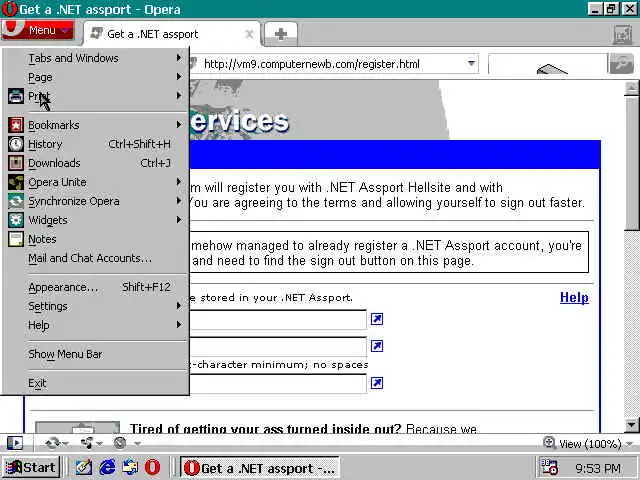Click the closed tabs trash icon
This screenshot has height=480, width=640.
(x=623, y=35)
